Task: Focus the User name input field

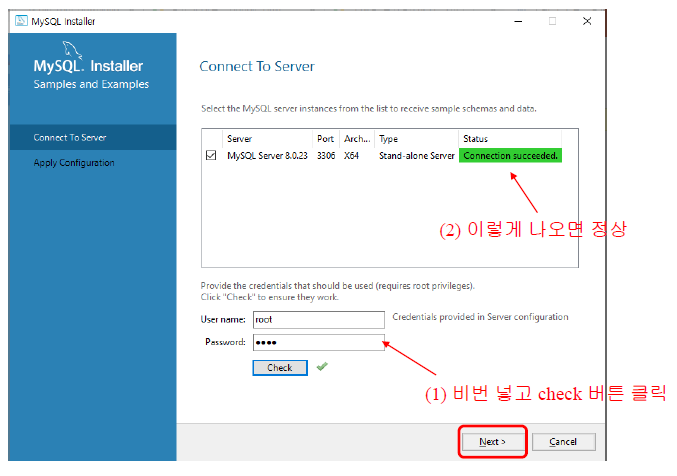Action: 319,320
